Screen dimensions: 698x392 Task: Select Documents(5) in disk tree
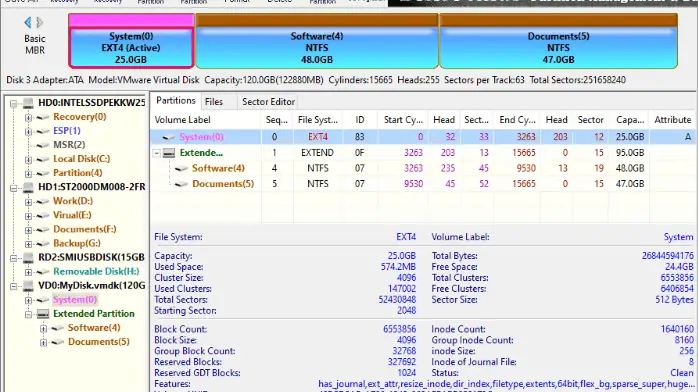99,342
